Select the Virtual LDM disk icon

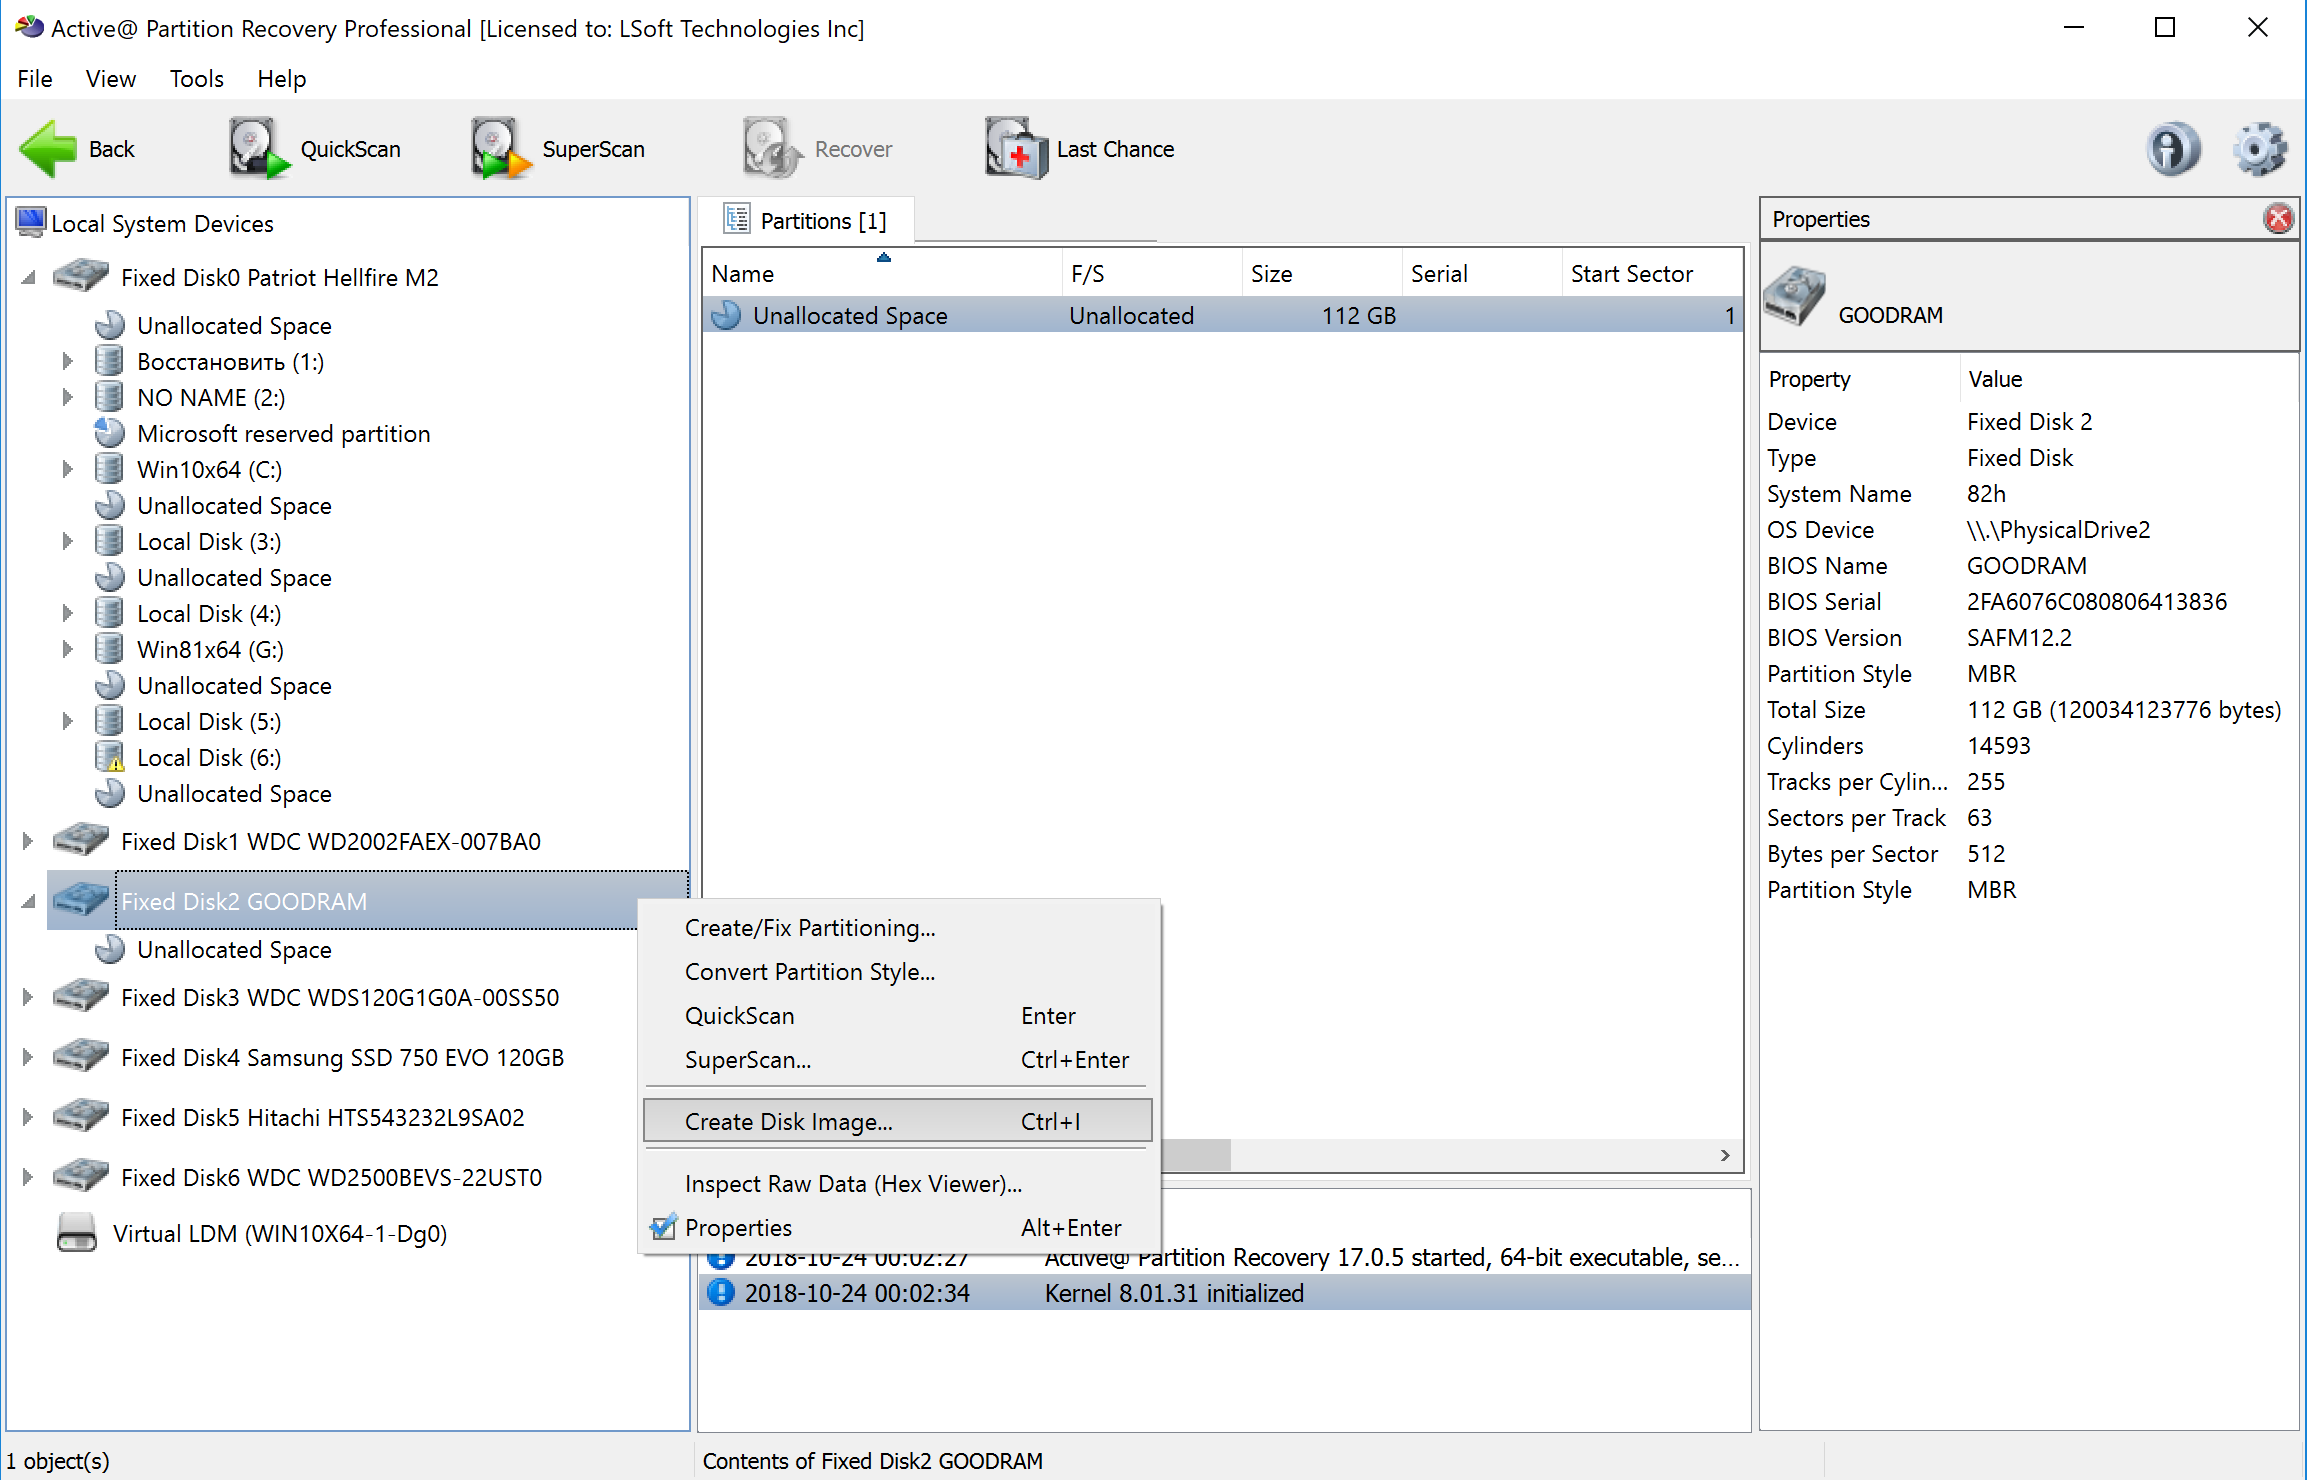point(75,1232)
